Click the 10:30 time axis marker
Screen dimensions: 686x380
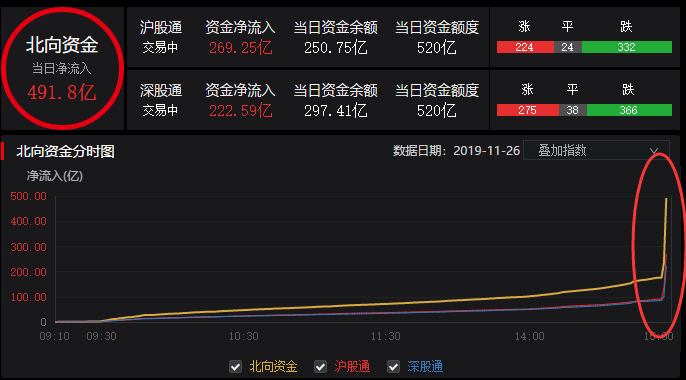(x=244, y=336)
